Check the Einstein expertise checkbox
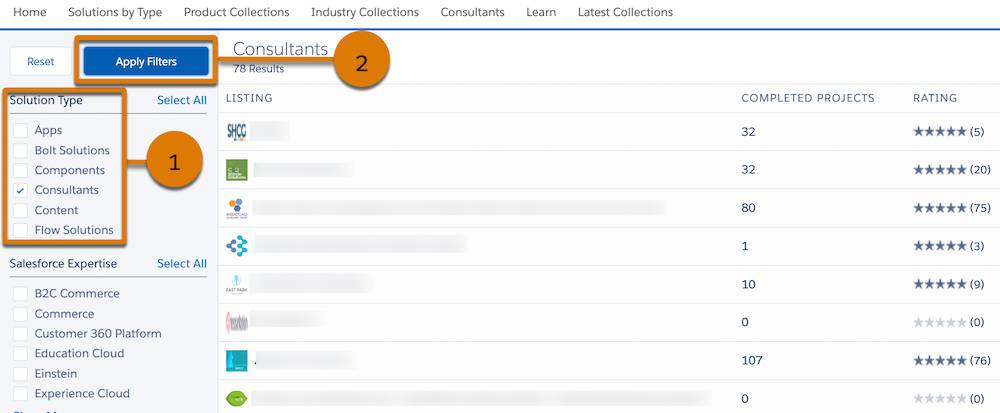Viewport: 1000px width, 413px height. tap(21, 373)
